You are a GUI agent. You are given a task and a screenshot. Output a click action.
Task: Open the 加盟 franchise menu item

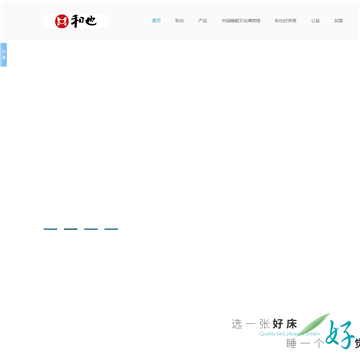point(338,21)
